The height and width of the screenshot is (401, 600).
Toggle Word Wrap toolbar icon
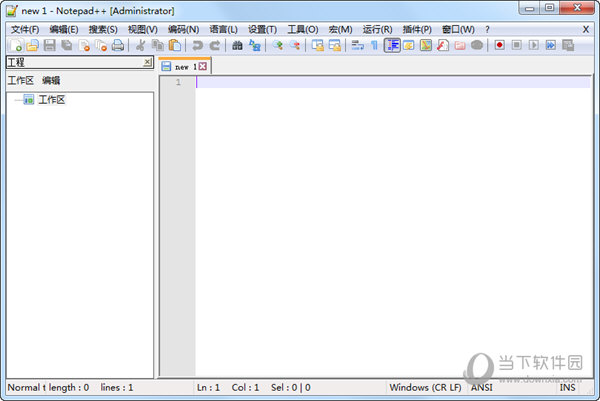tap(357, 46)
